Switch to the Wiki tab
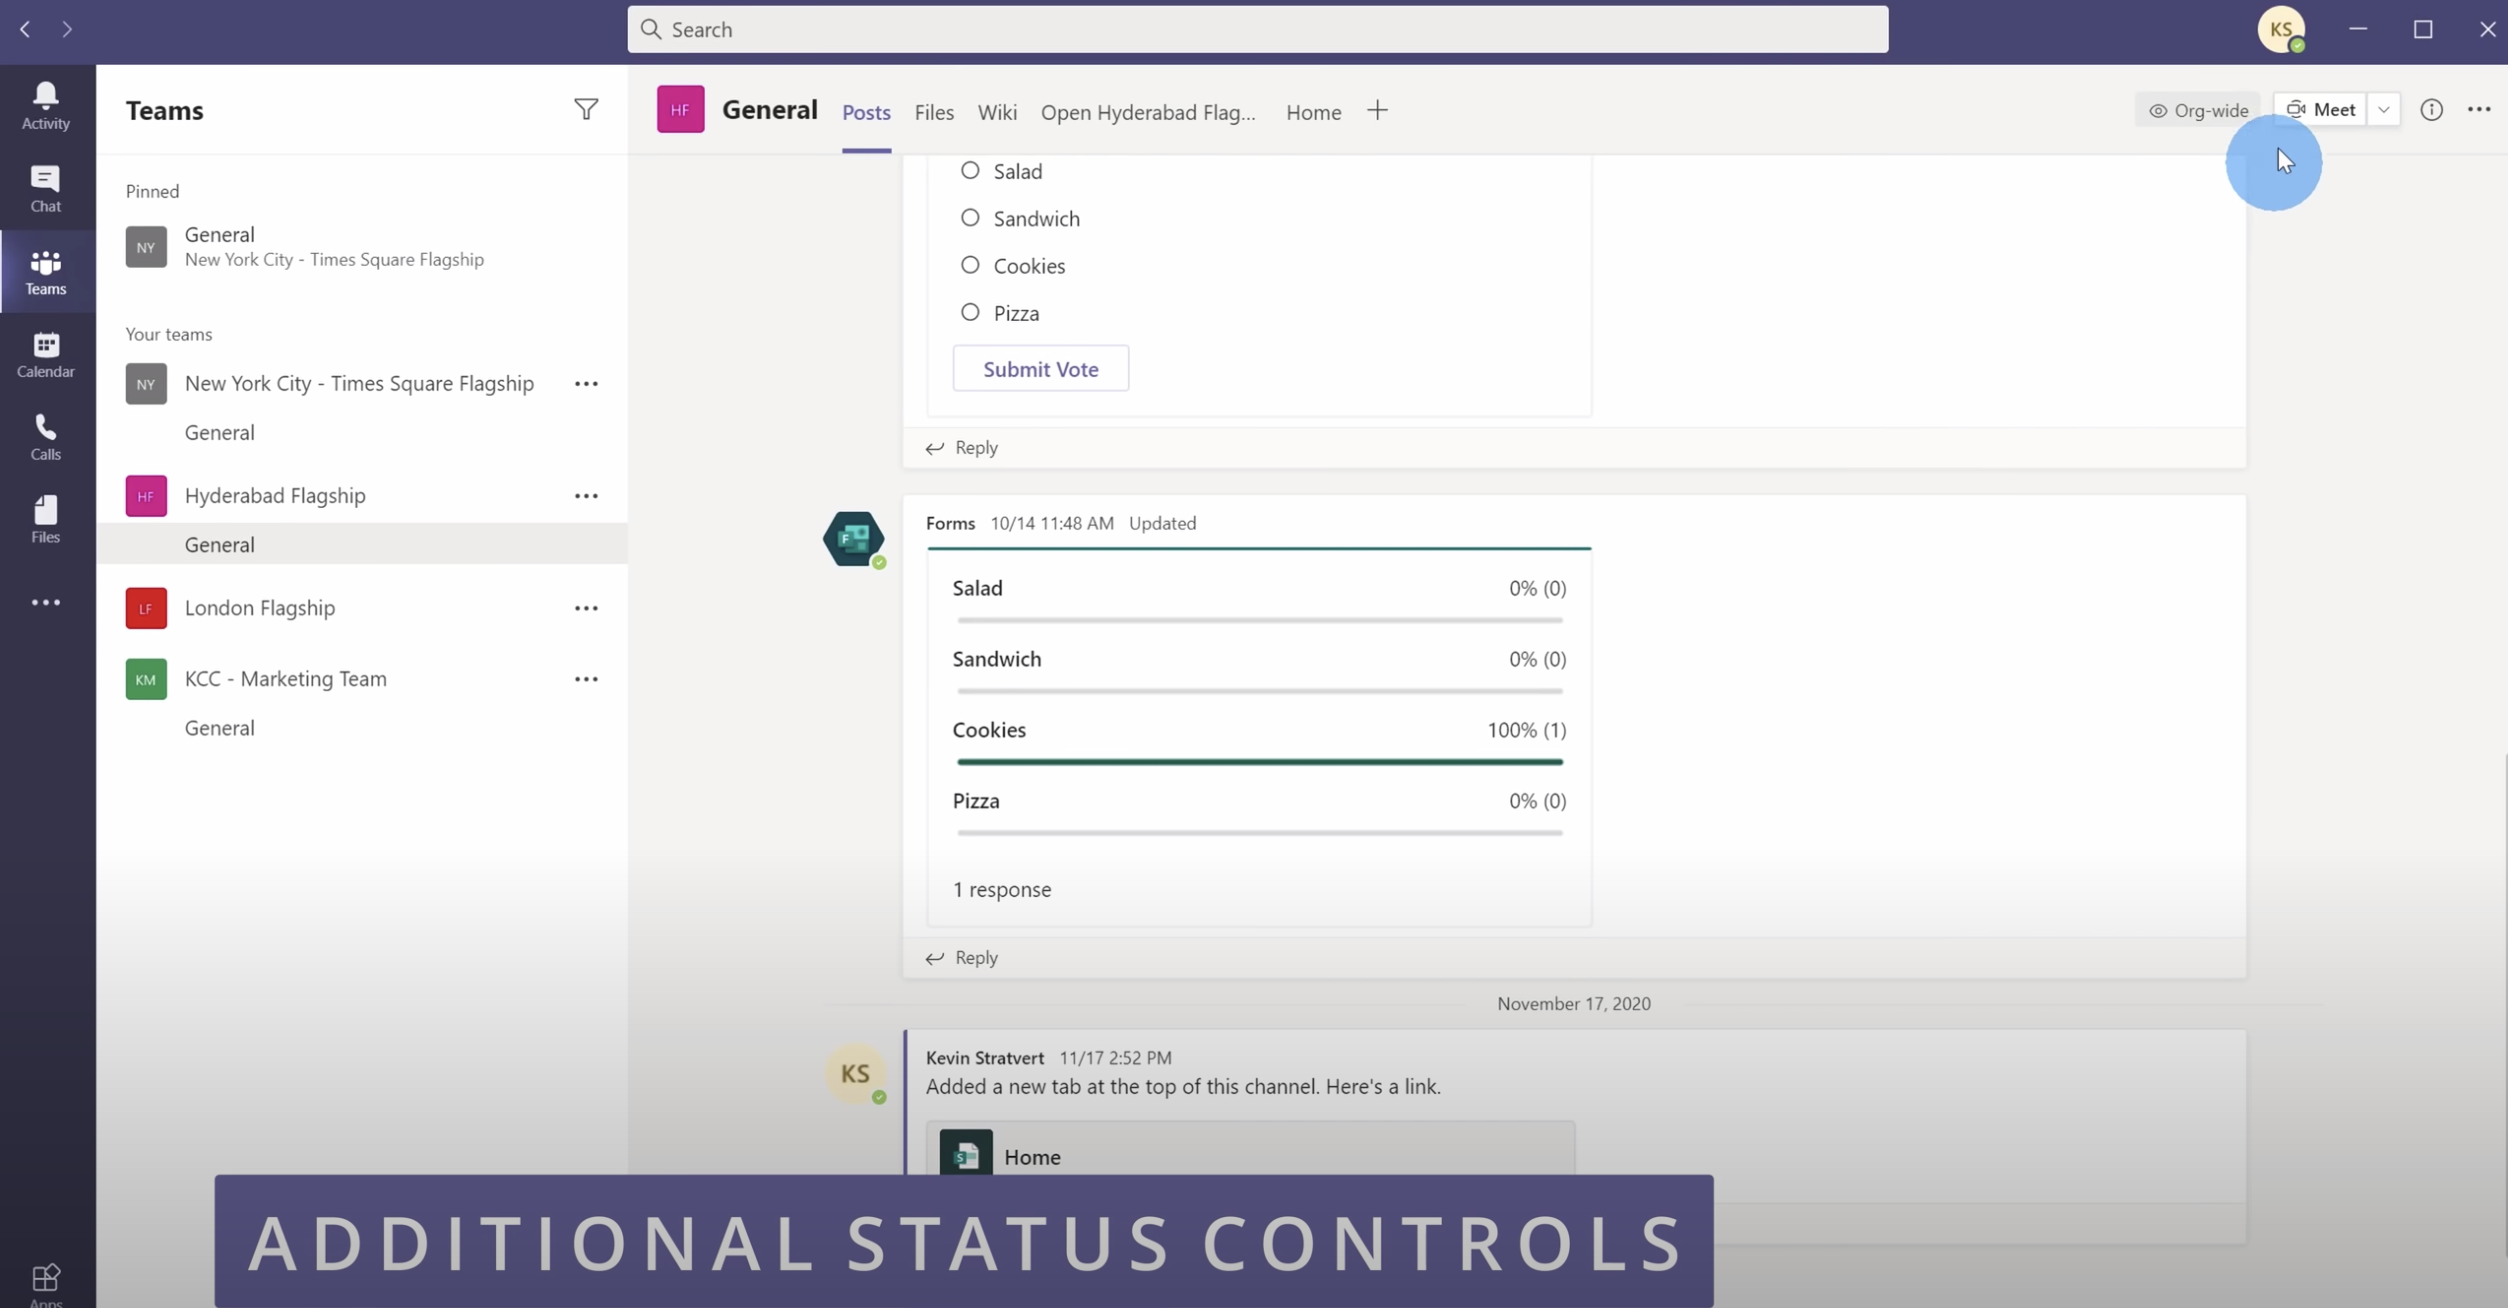Image resolution: width=2508 pixels, height=1308 pixels. (996, 112)
